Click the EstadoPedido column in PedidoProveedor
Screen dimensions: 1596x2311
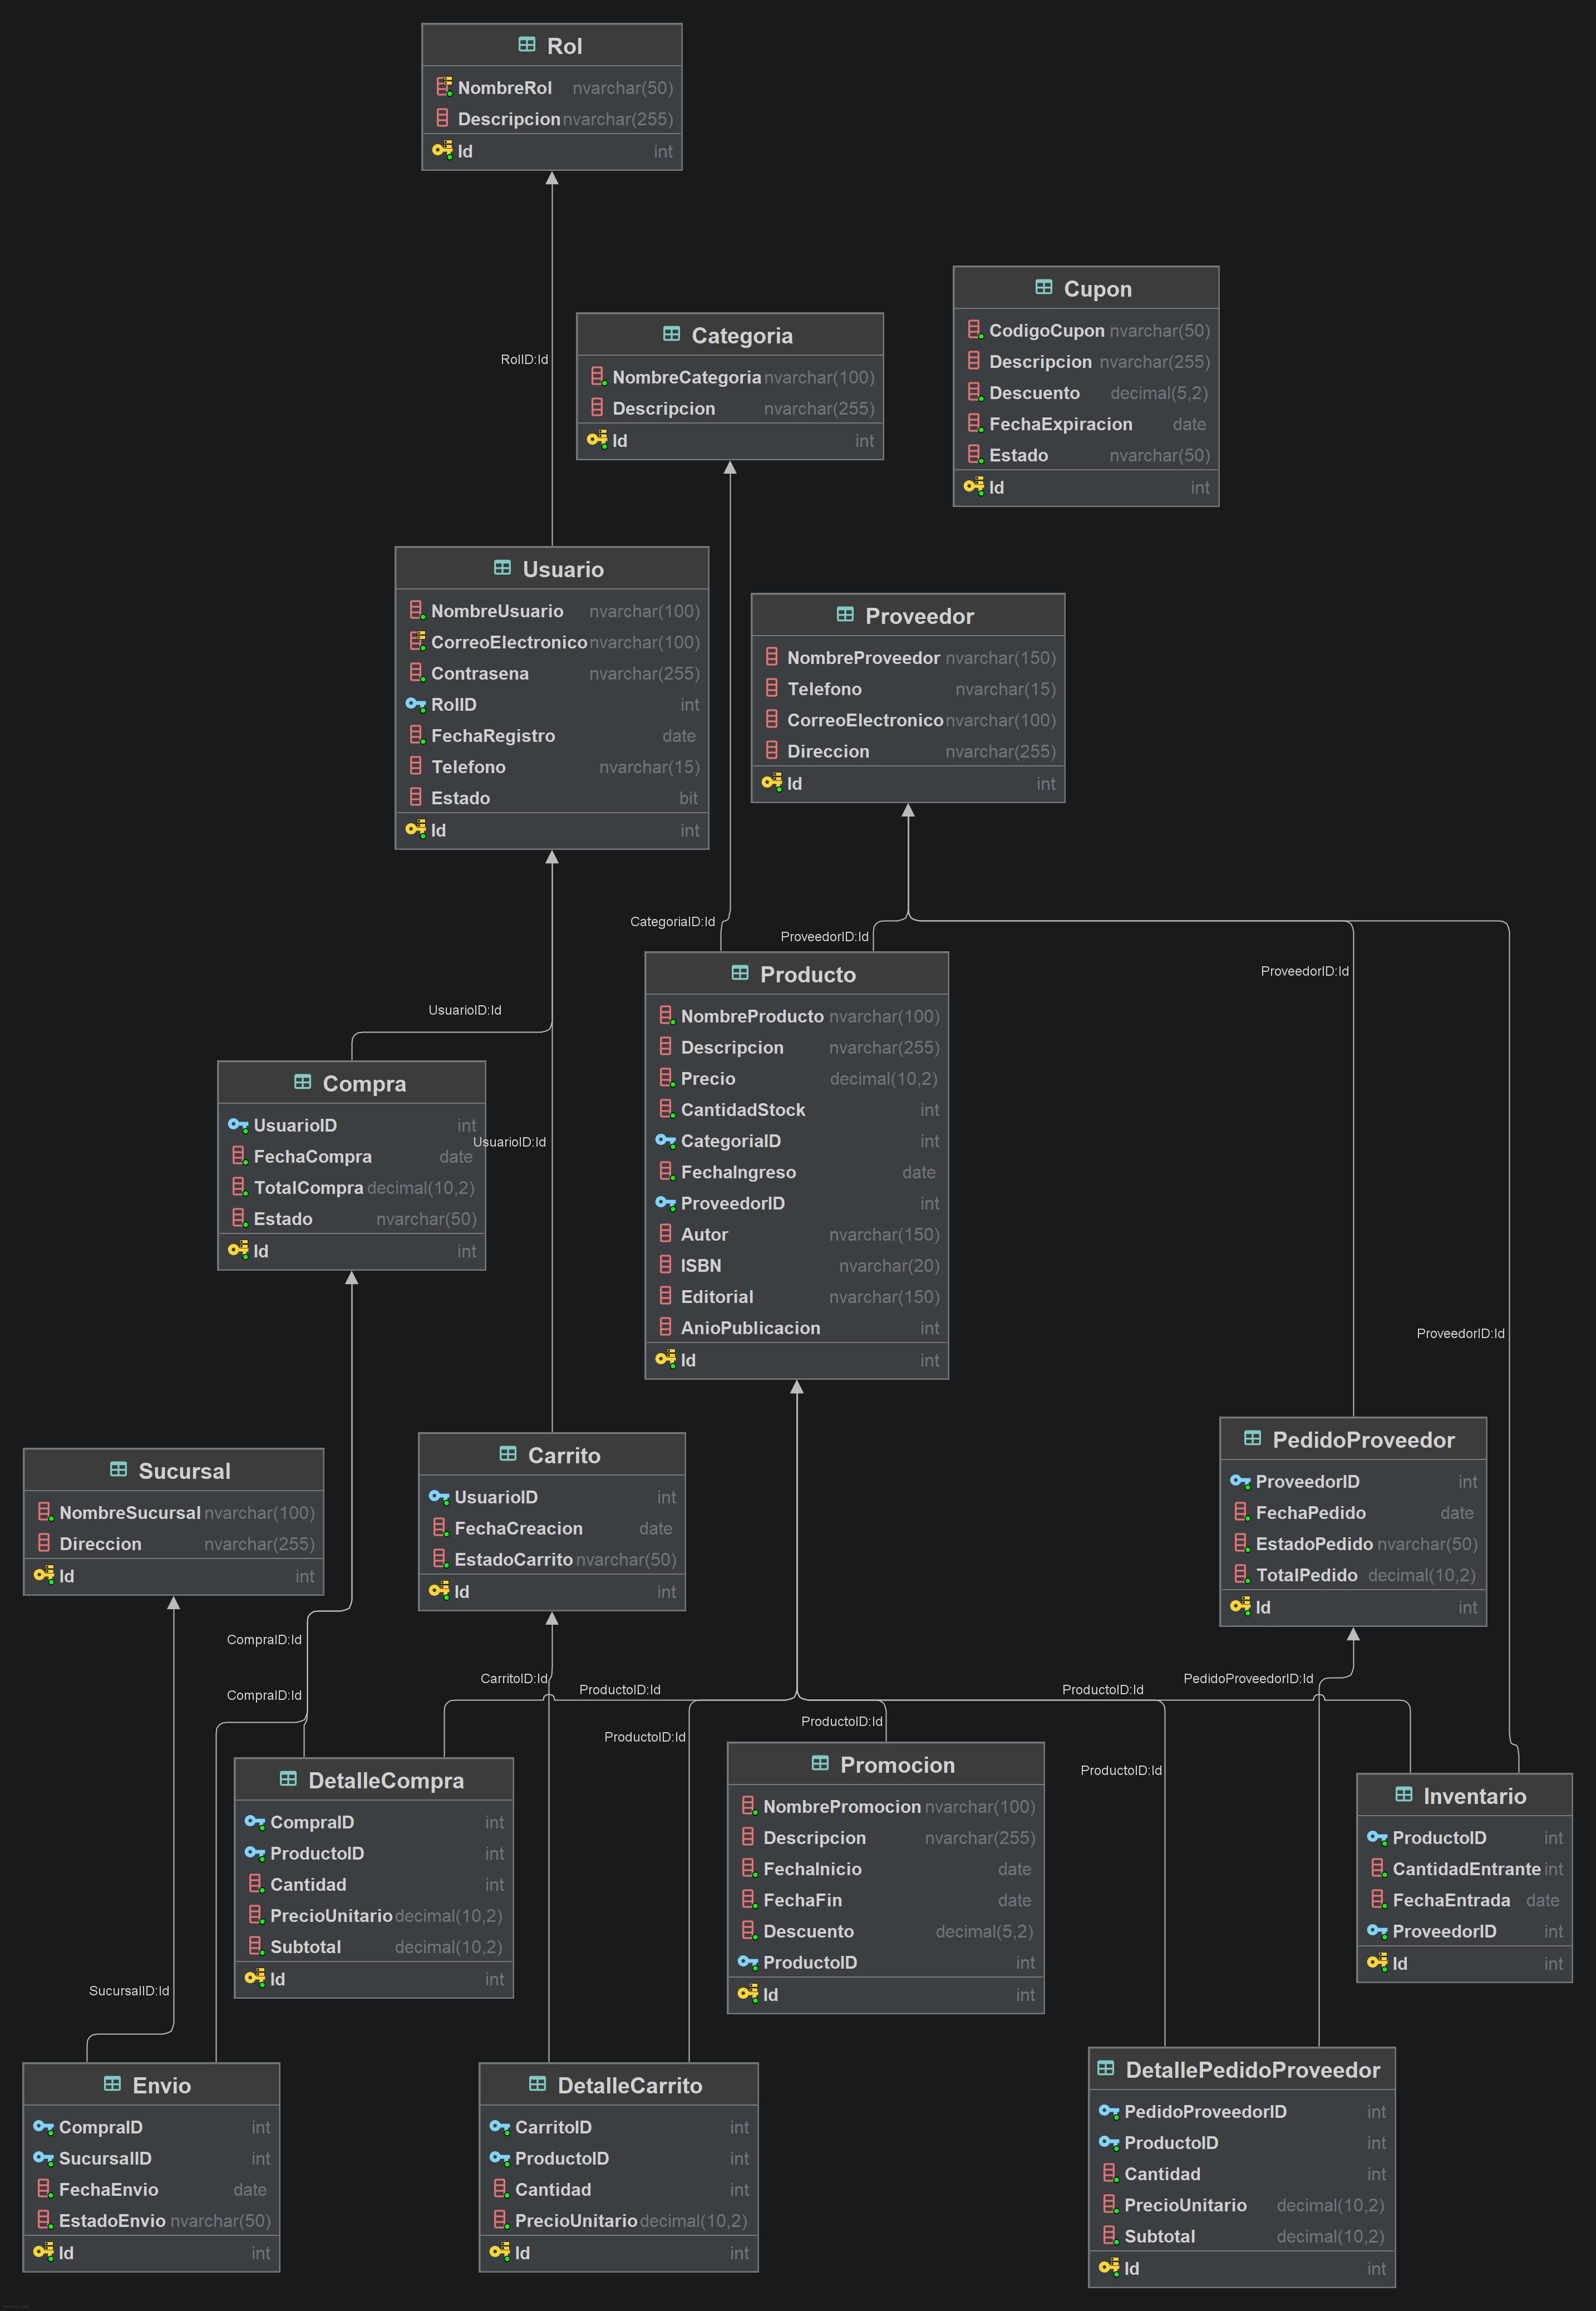[x=1354, y=1543]
